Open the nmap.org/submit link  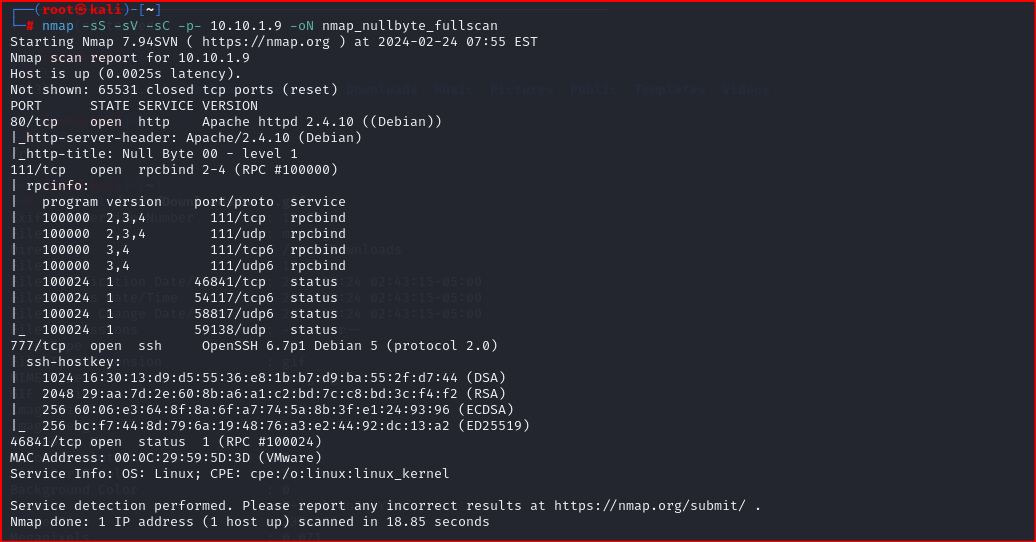(x=649, y=506)
